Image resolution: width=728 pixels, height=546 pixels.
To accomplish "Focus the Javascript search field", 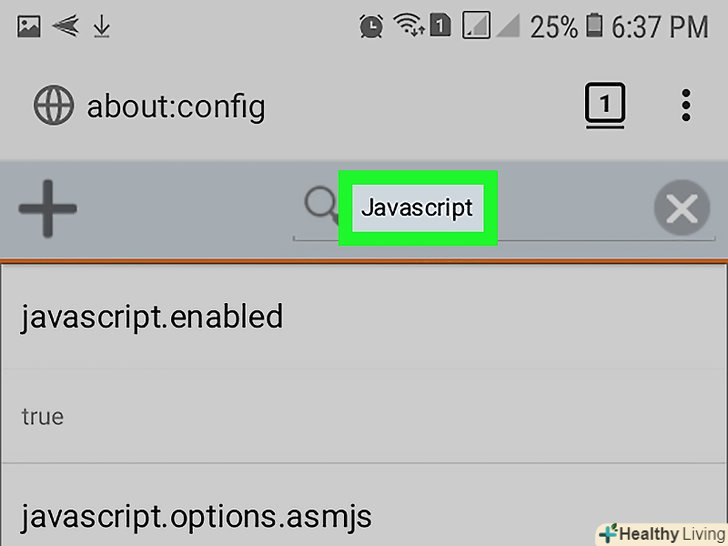I will [x=417, y=208].
